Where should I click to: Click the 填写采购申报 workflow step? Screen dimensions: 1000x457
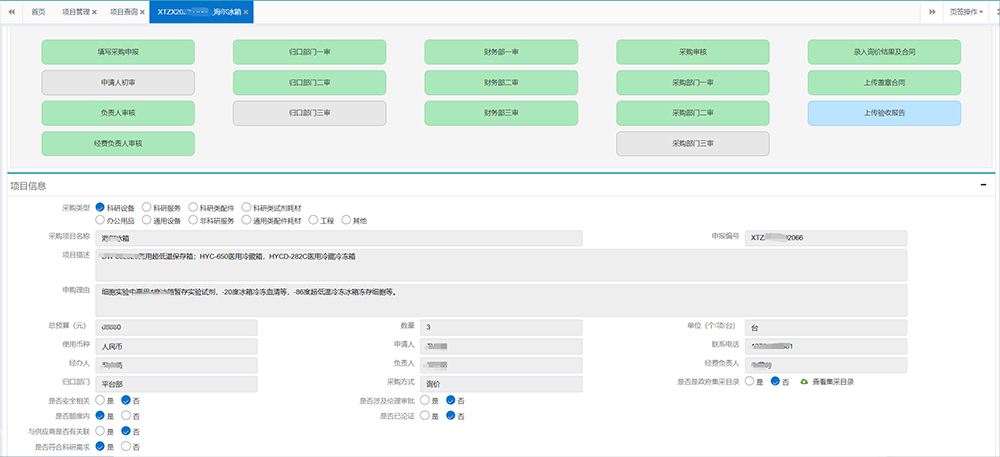click(x=118, y=52)
